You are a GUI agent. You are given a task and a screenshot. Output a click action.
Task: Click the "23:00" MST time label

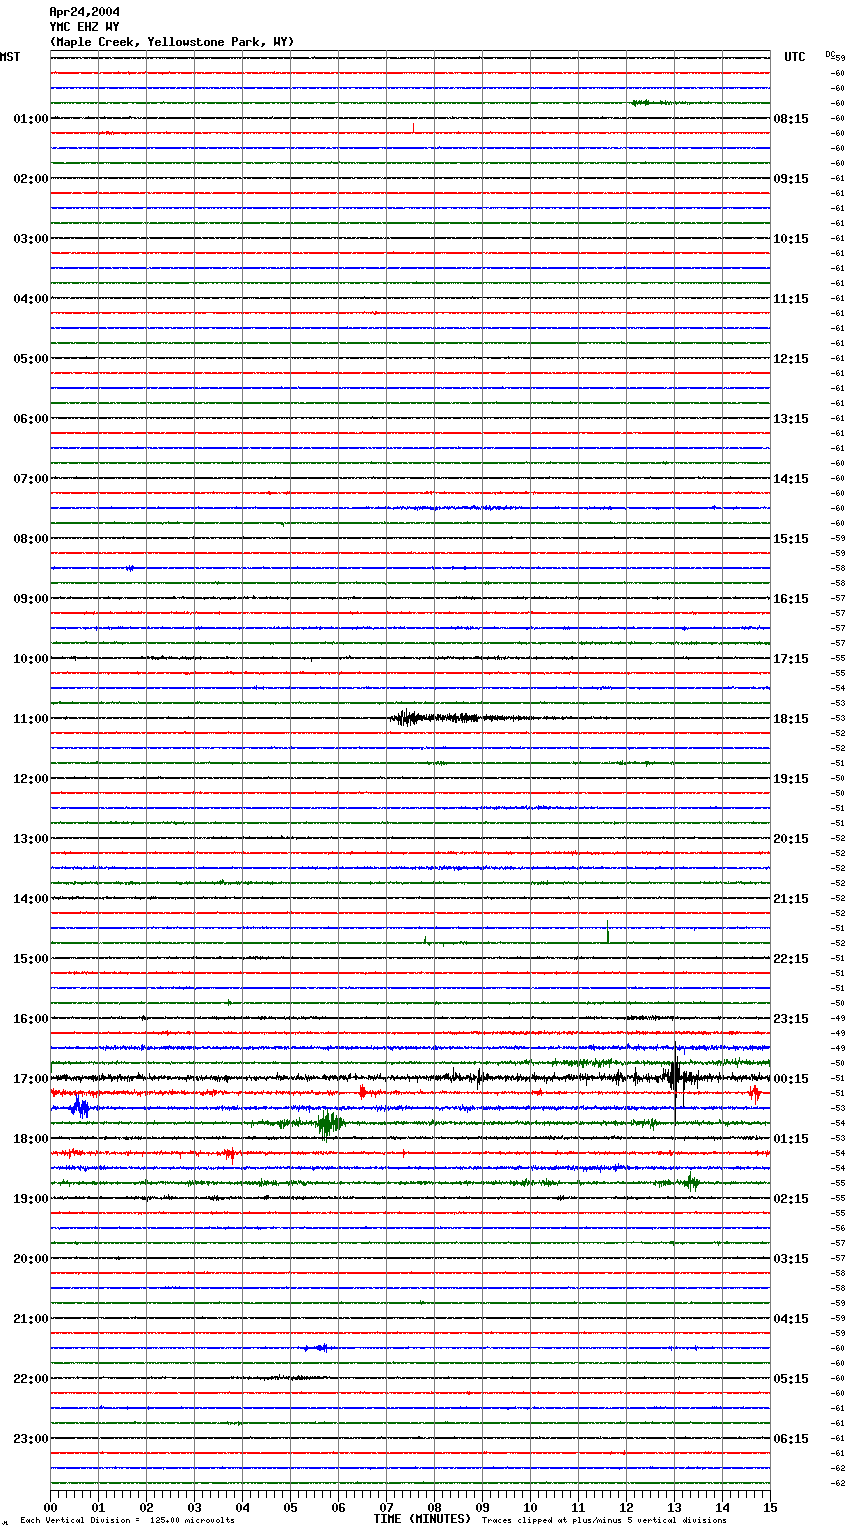tap(30, 1438)
